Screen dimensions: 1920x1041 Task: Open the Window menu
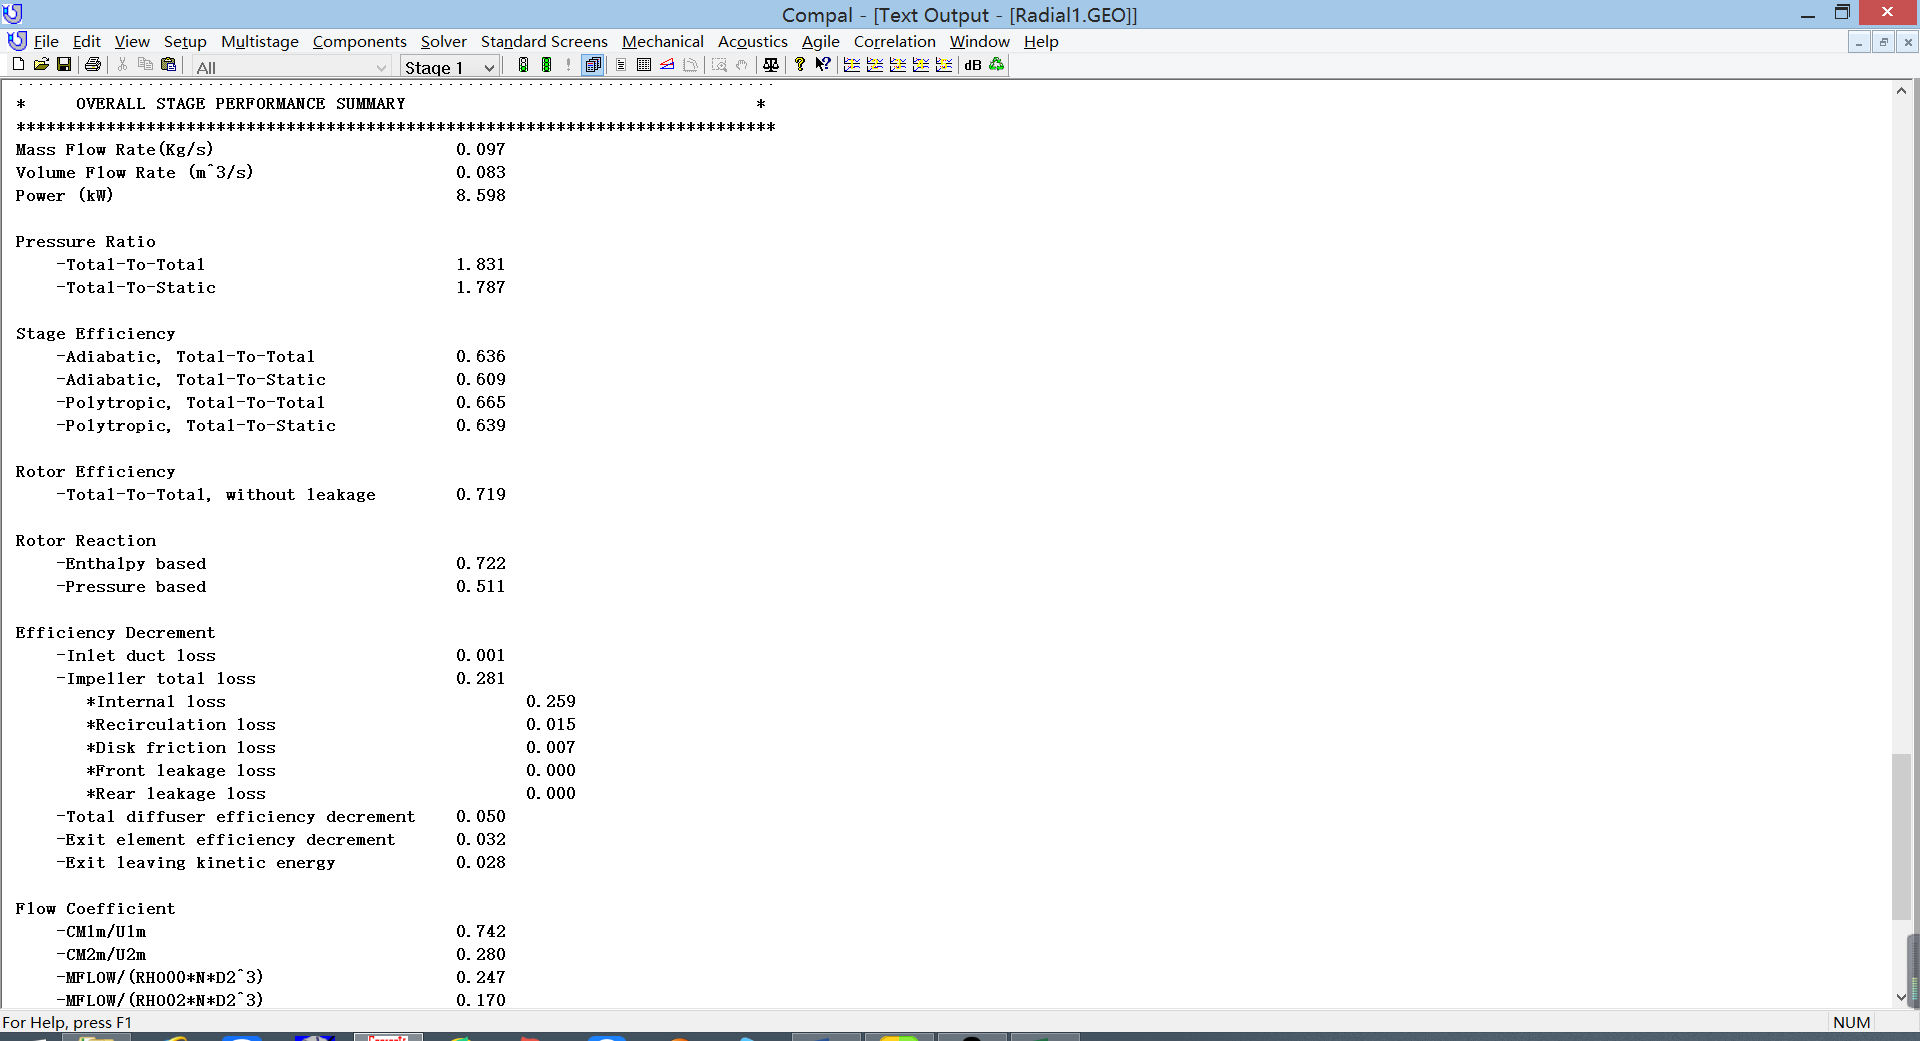(x=980, y=41)
